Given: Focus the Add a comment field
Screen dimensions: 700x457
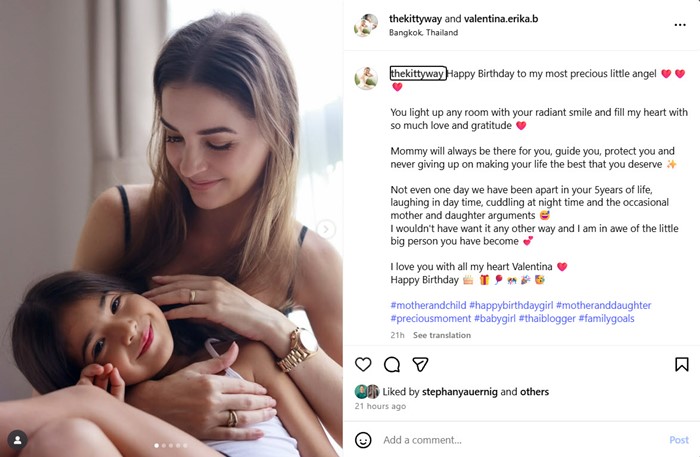Looking at the screenshot, I should coord(520,440).
